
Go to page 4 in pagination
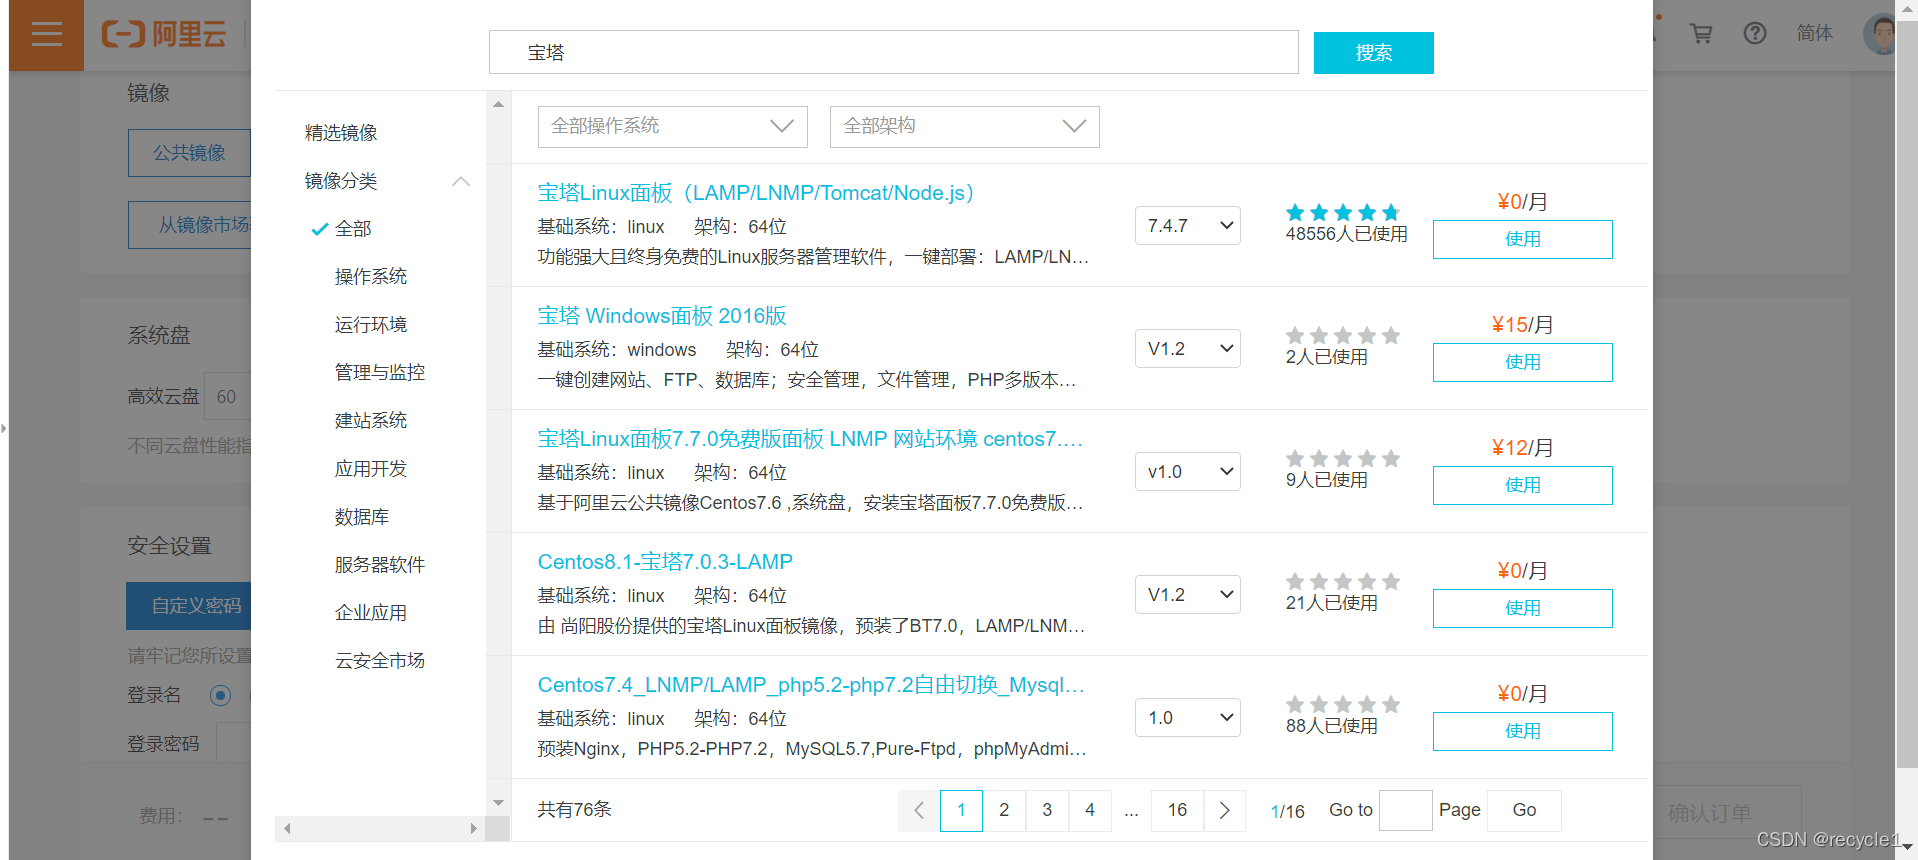[x=1090, y=810]
